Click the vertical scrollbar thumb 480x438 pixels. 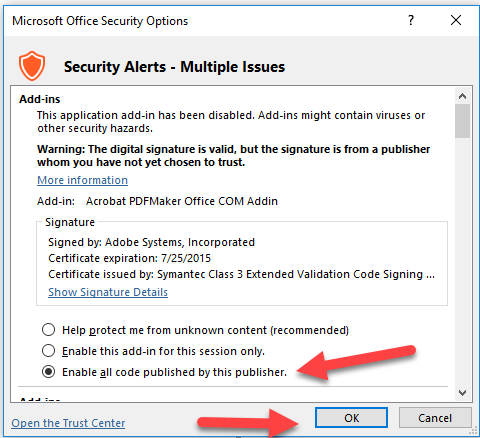(462, 121)
